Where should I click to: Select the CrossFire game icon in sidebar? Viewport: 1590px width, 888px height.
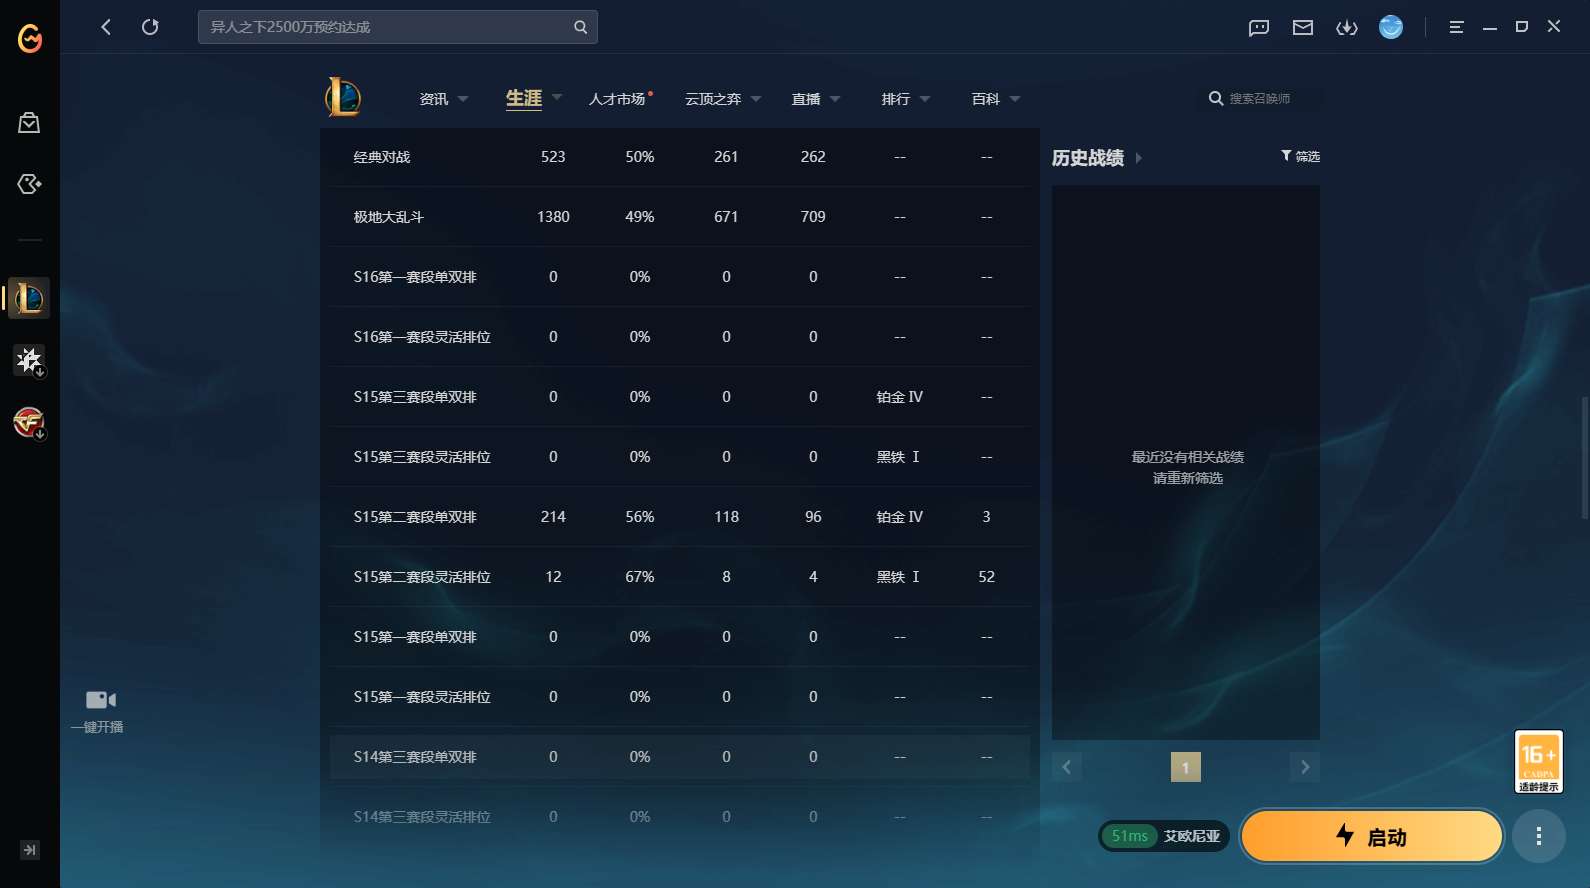point(29,422)
